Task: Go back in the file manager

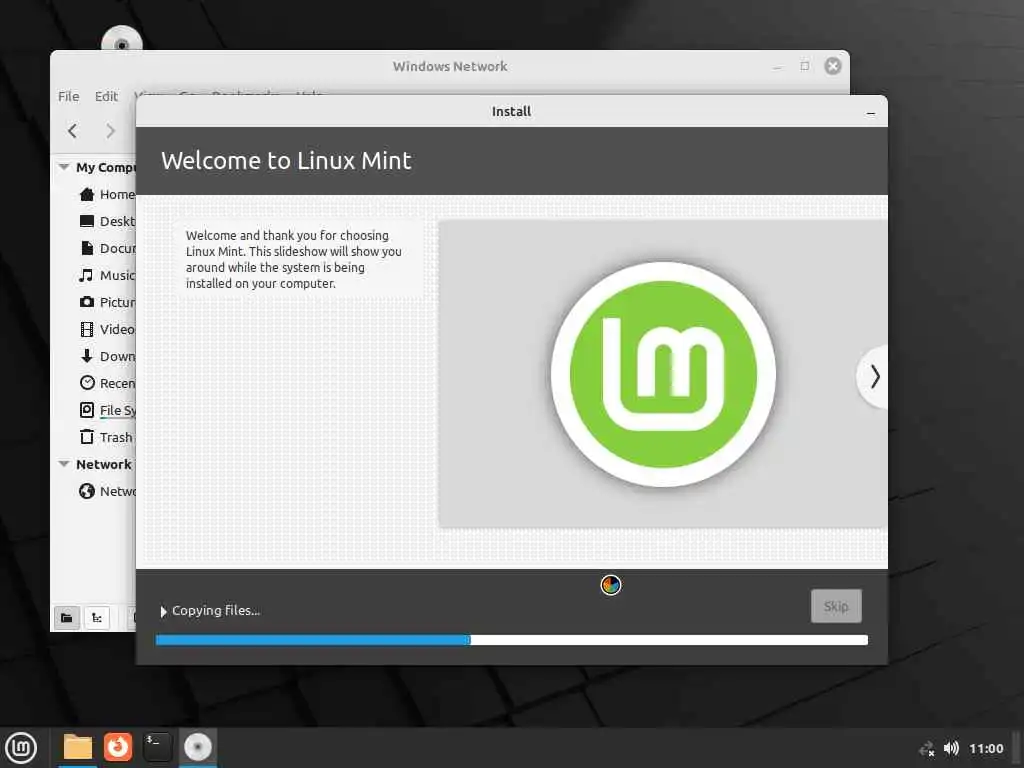Action: coord(72,131)
